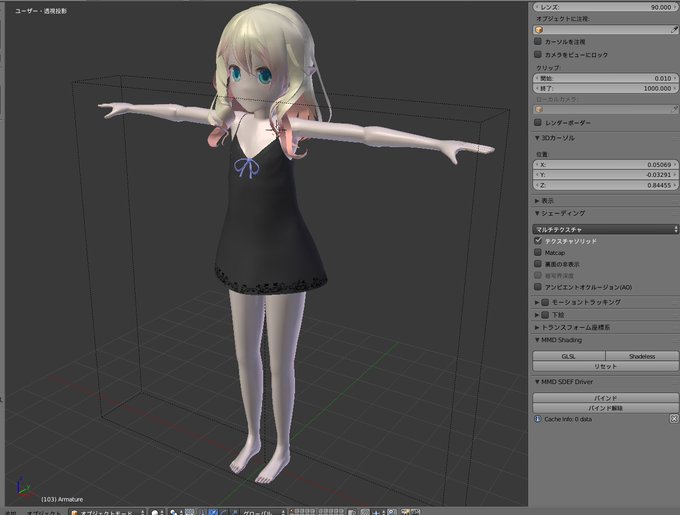
Task: Clear the SDEF cache with the X icon
Action: coord(673,419)
